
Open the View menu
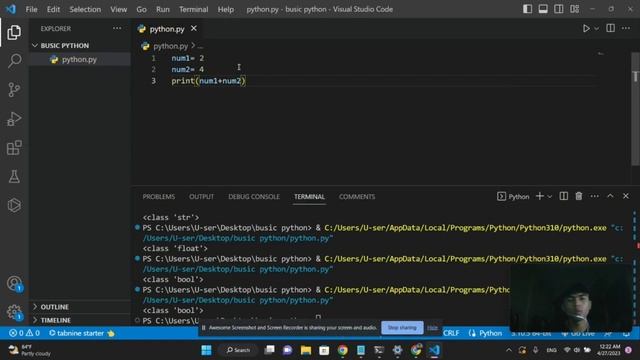coord(118,9)
